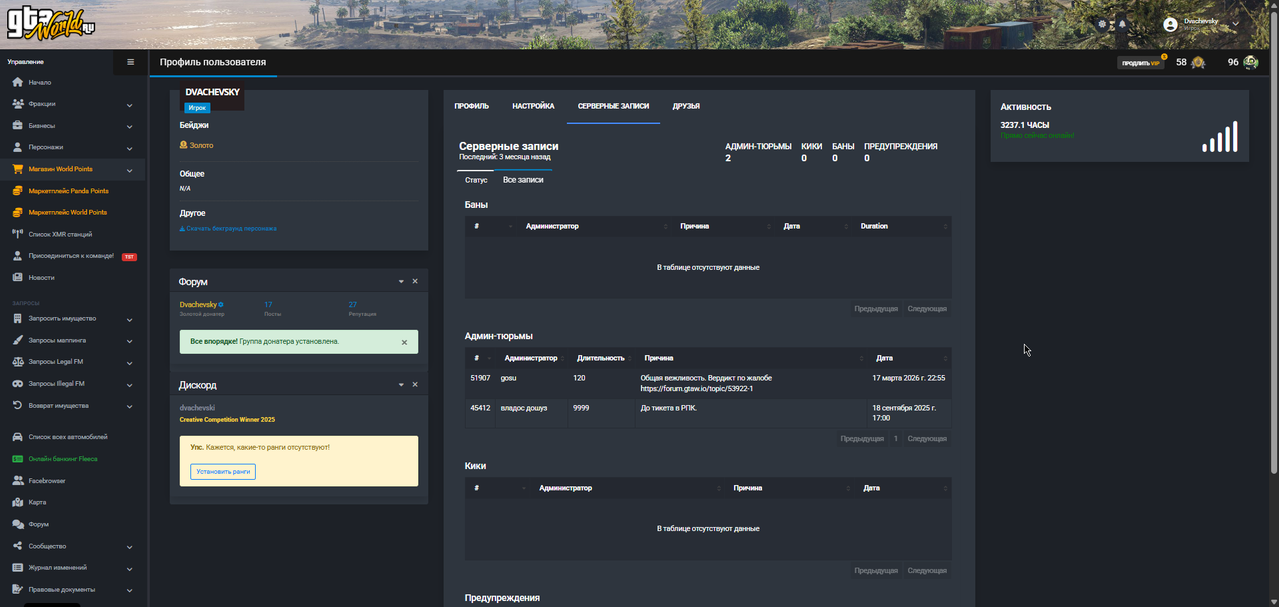Click the Персонажи person icon
This screenshot has height=607, width=1279.
pos(18,147)
